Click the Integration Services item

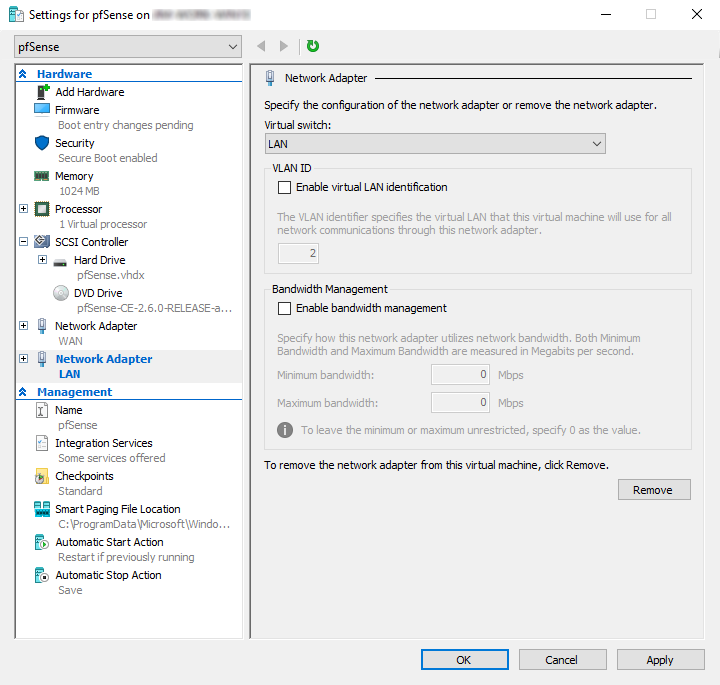(103, 443)
